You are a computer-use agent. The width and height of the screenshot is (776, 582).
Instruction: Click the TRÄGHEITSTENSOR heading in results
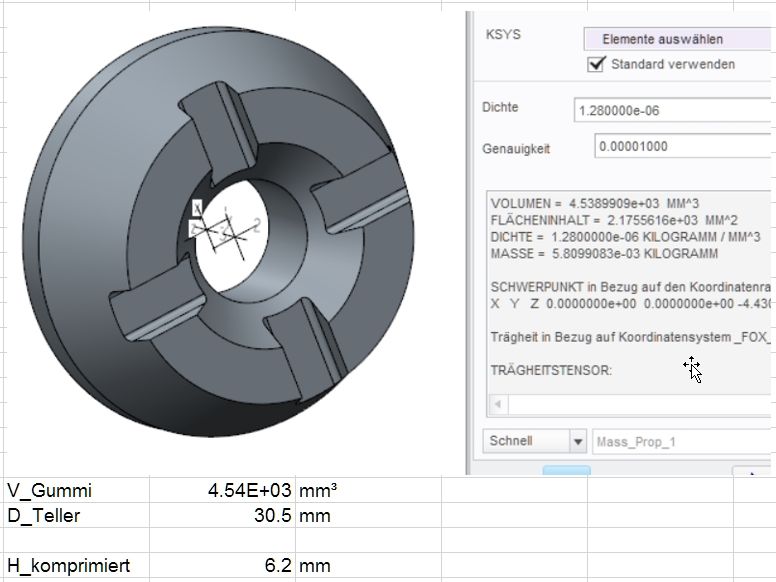tap(551, 370)
